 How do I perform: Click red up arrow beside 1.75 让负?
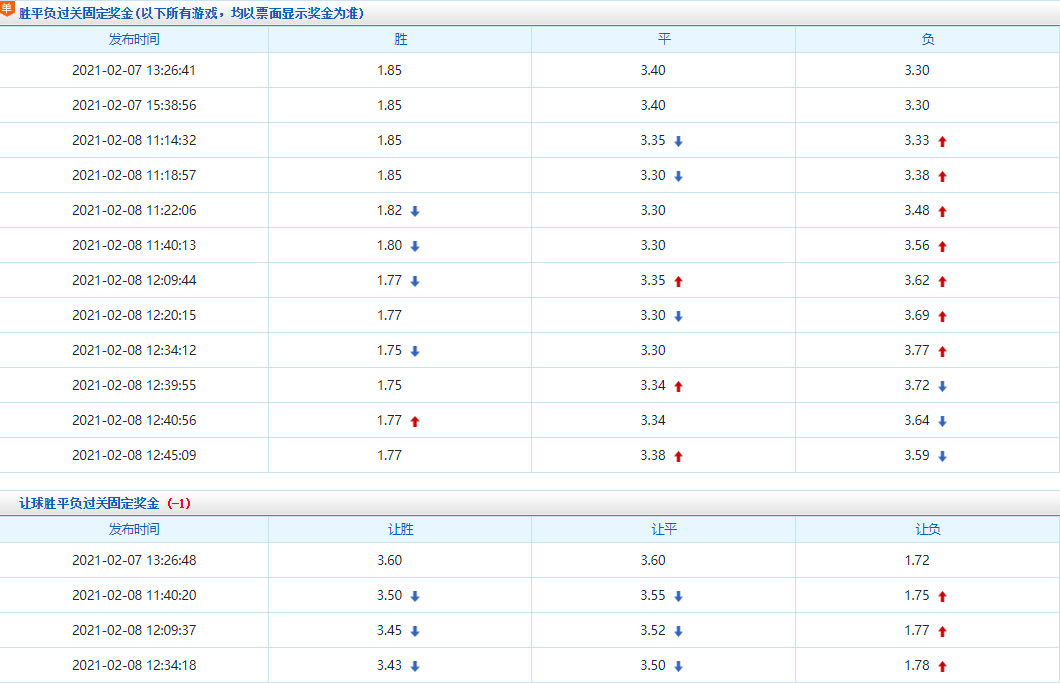click(942, 596)
